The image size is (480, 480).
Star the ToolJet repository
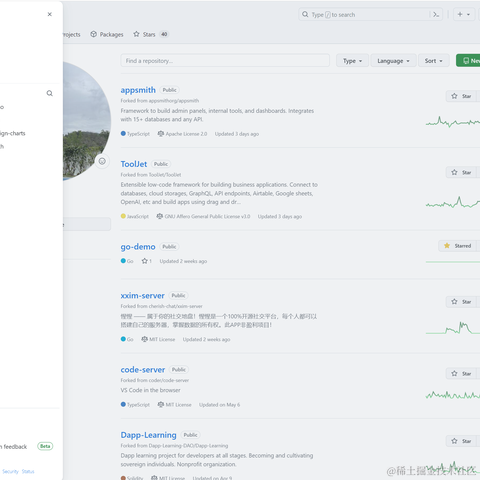[x=461, y=172]
